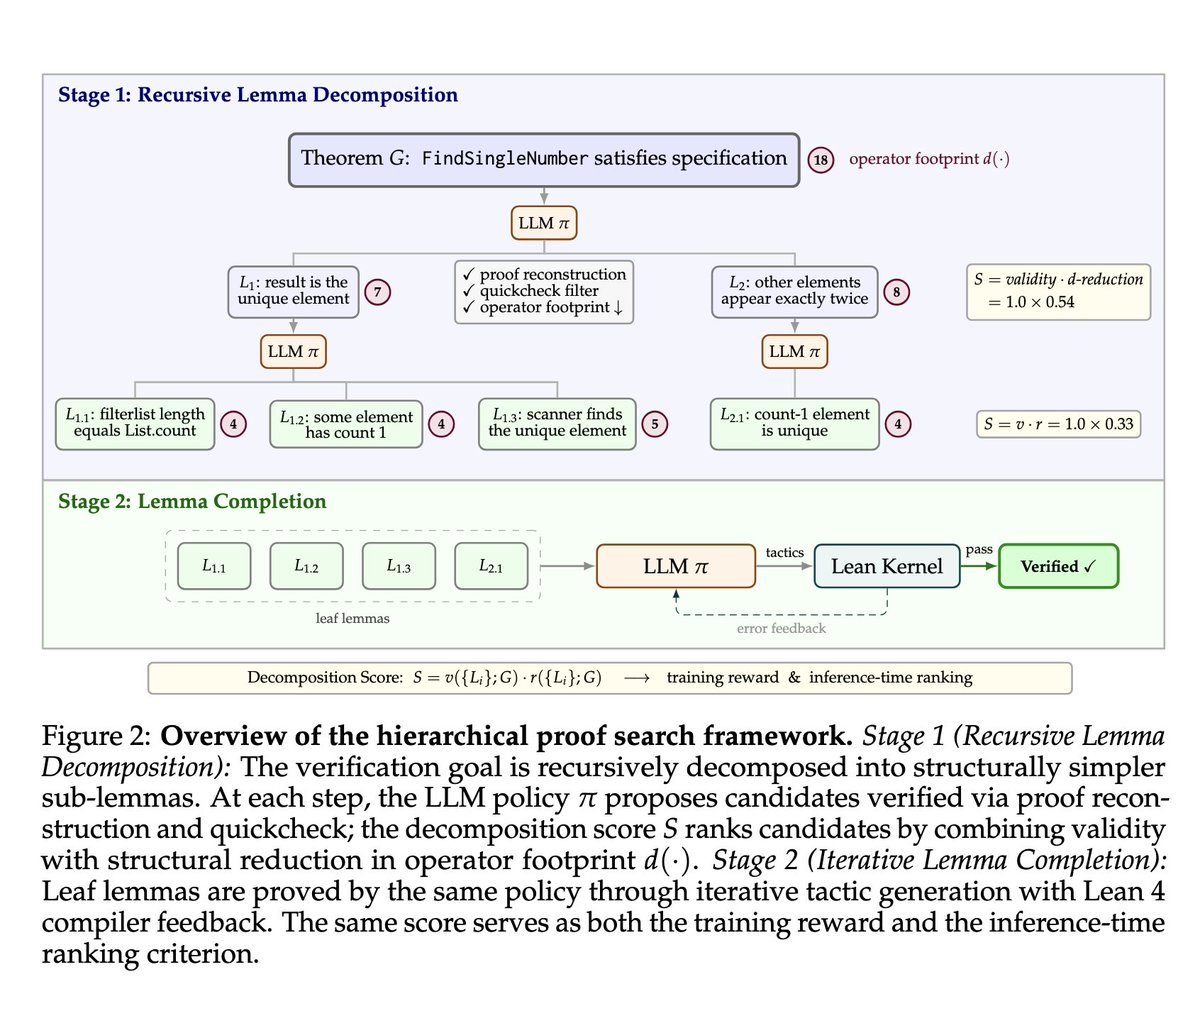Click the circled 4 badge beside L2.1
Image resolution: width=1200 pixels, height=1033 pixels.
click(x=897, y=423)
